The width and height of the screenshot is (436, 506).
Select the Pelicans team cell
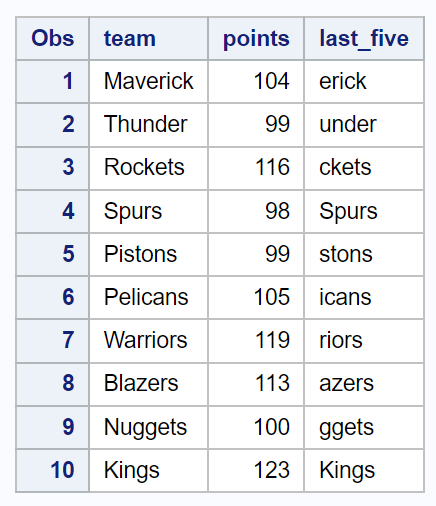(148, 297)
